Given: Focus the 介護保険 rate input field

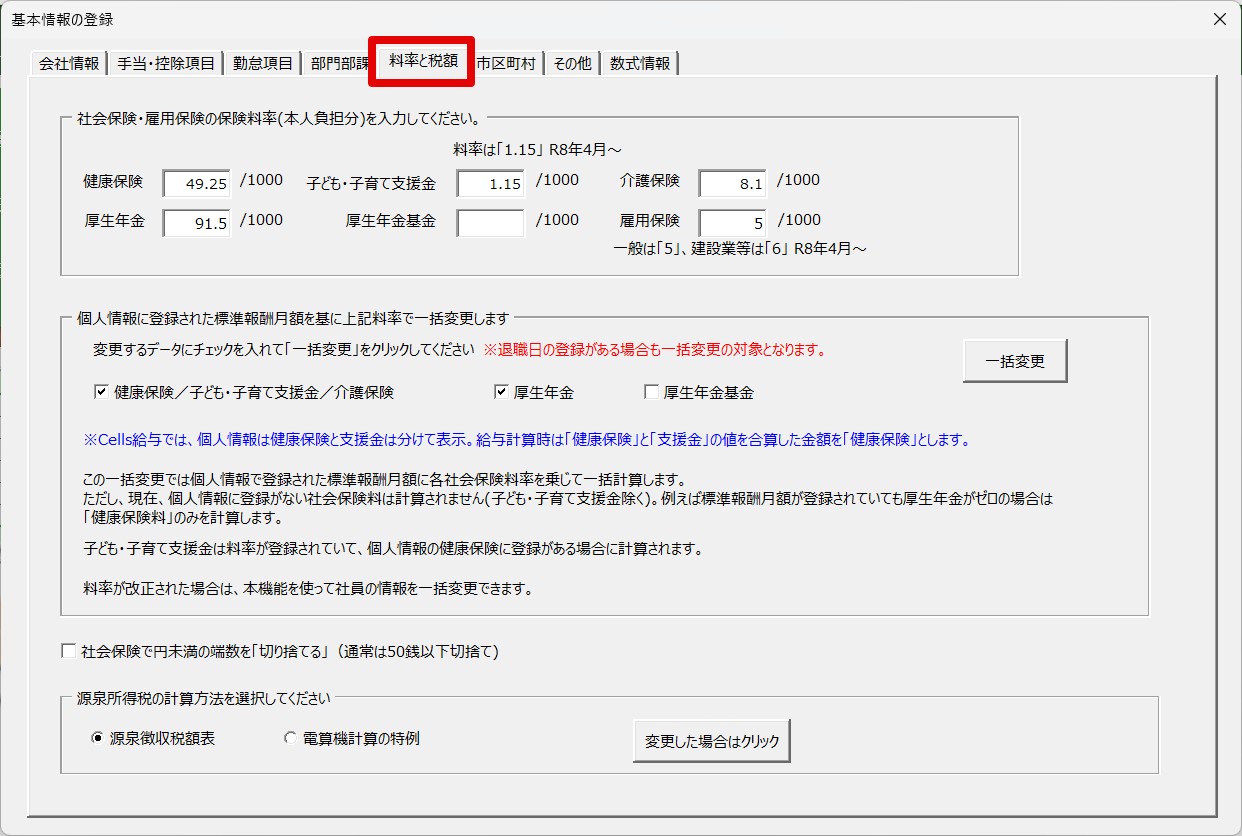Looking at the screenshot, I should pos(732,184).
